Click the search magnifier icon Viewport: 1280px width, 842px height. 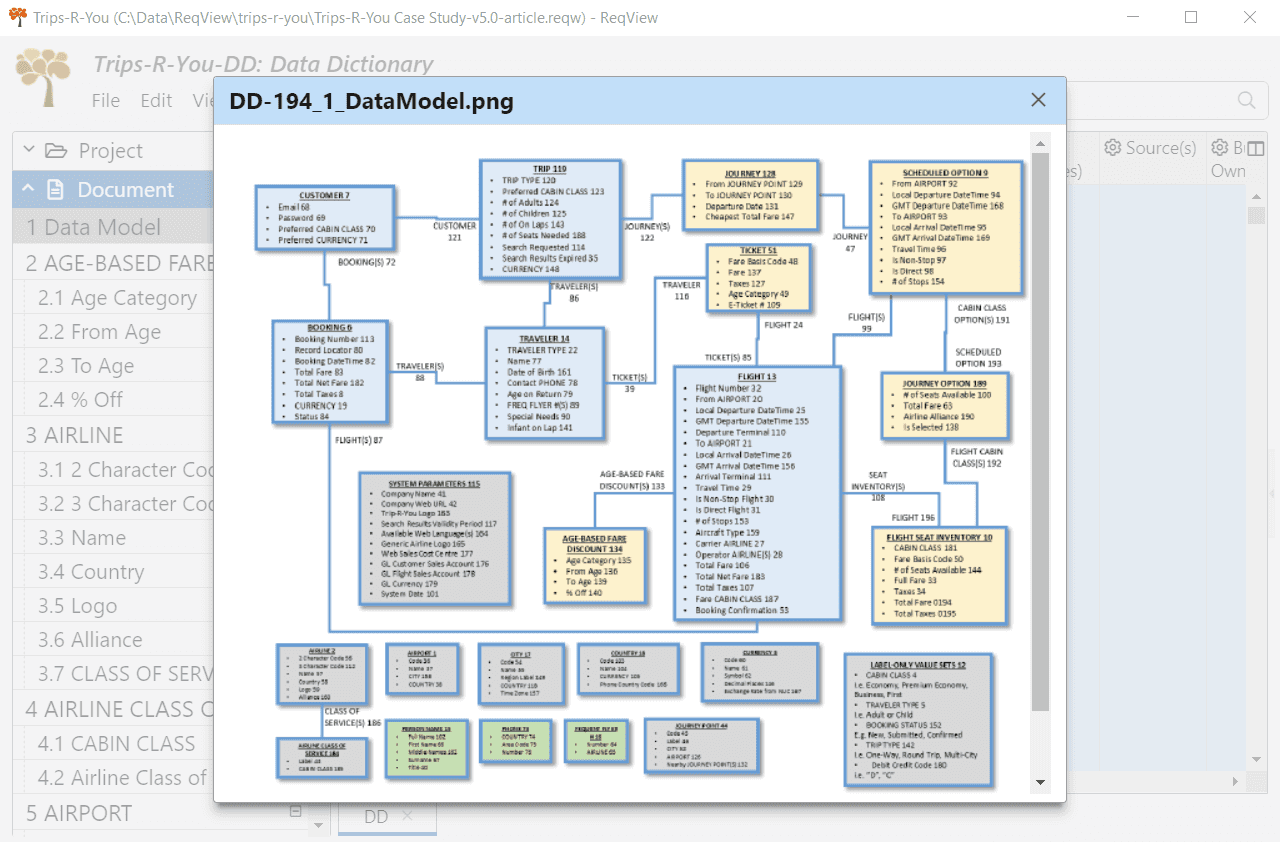click(1247, 100)
